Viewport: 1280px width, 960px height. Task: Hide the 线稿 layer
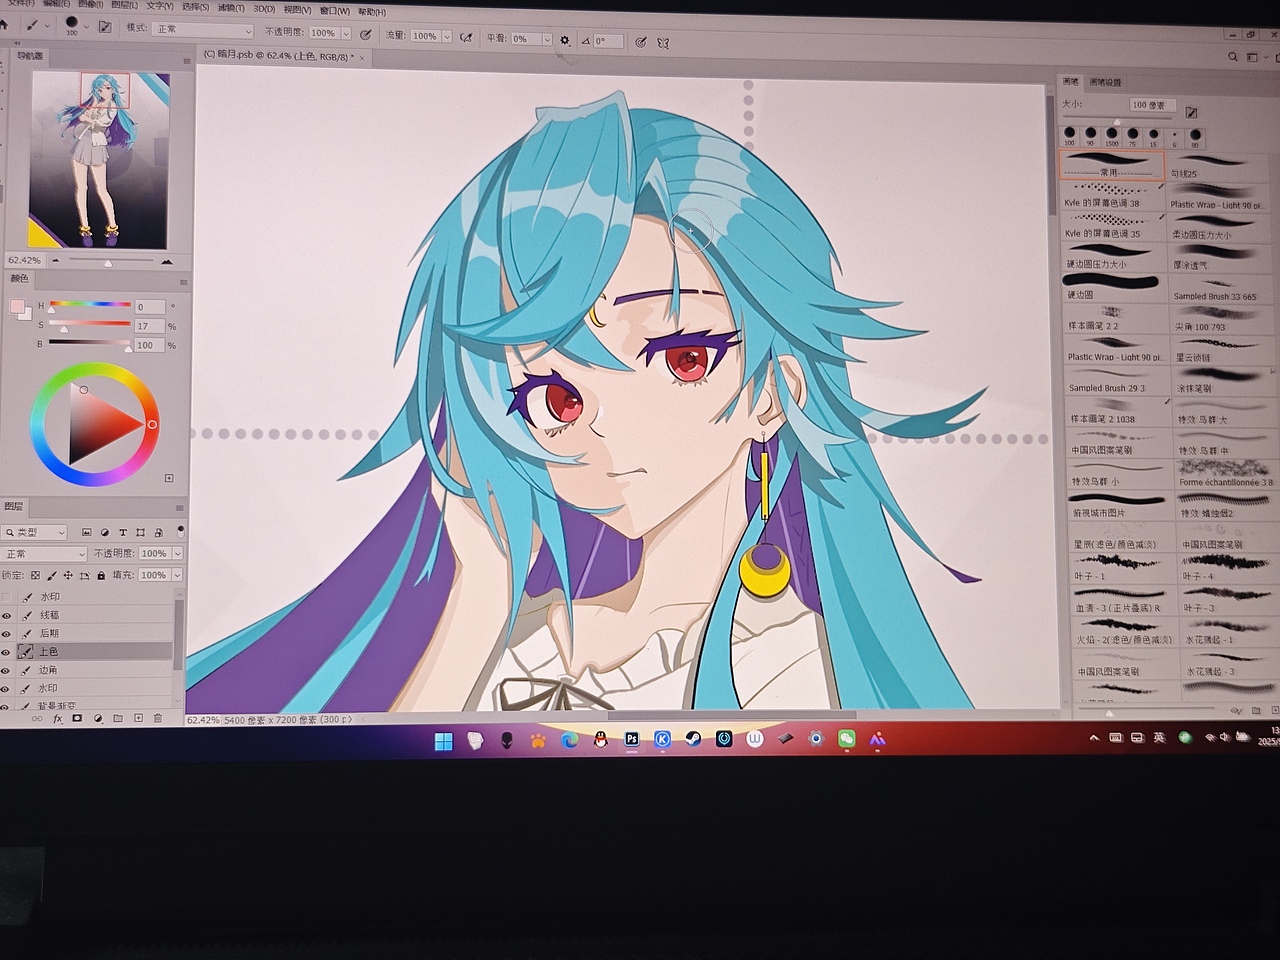point(6,615)
